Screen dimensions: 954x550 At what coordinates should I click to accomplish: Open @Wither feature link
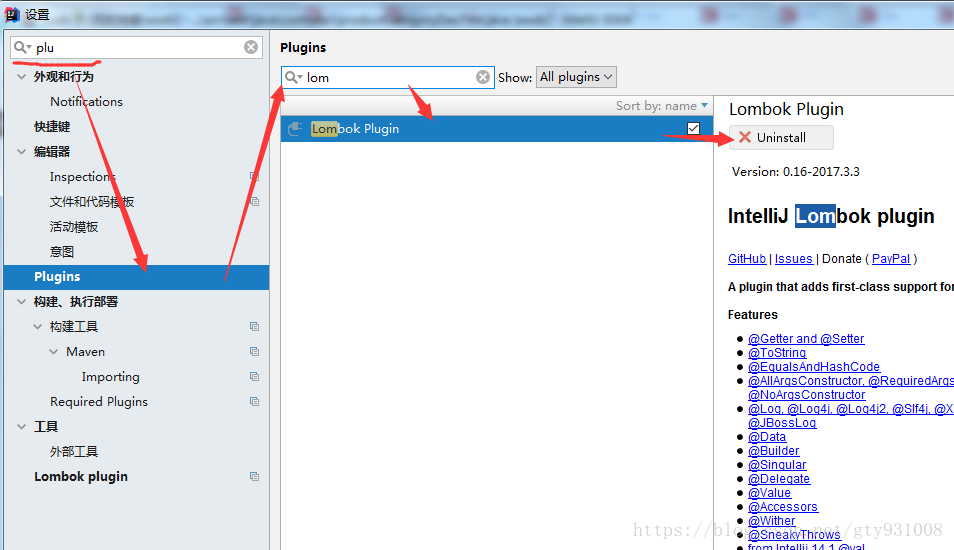(771, 521)
